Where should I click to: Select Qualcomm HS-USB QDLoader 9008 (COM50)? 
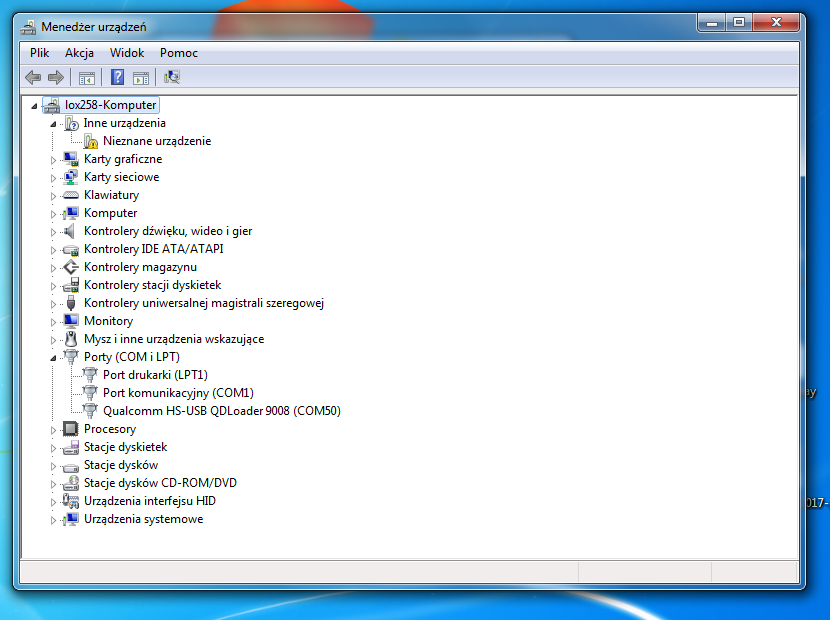click(221, 411)
